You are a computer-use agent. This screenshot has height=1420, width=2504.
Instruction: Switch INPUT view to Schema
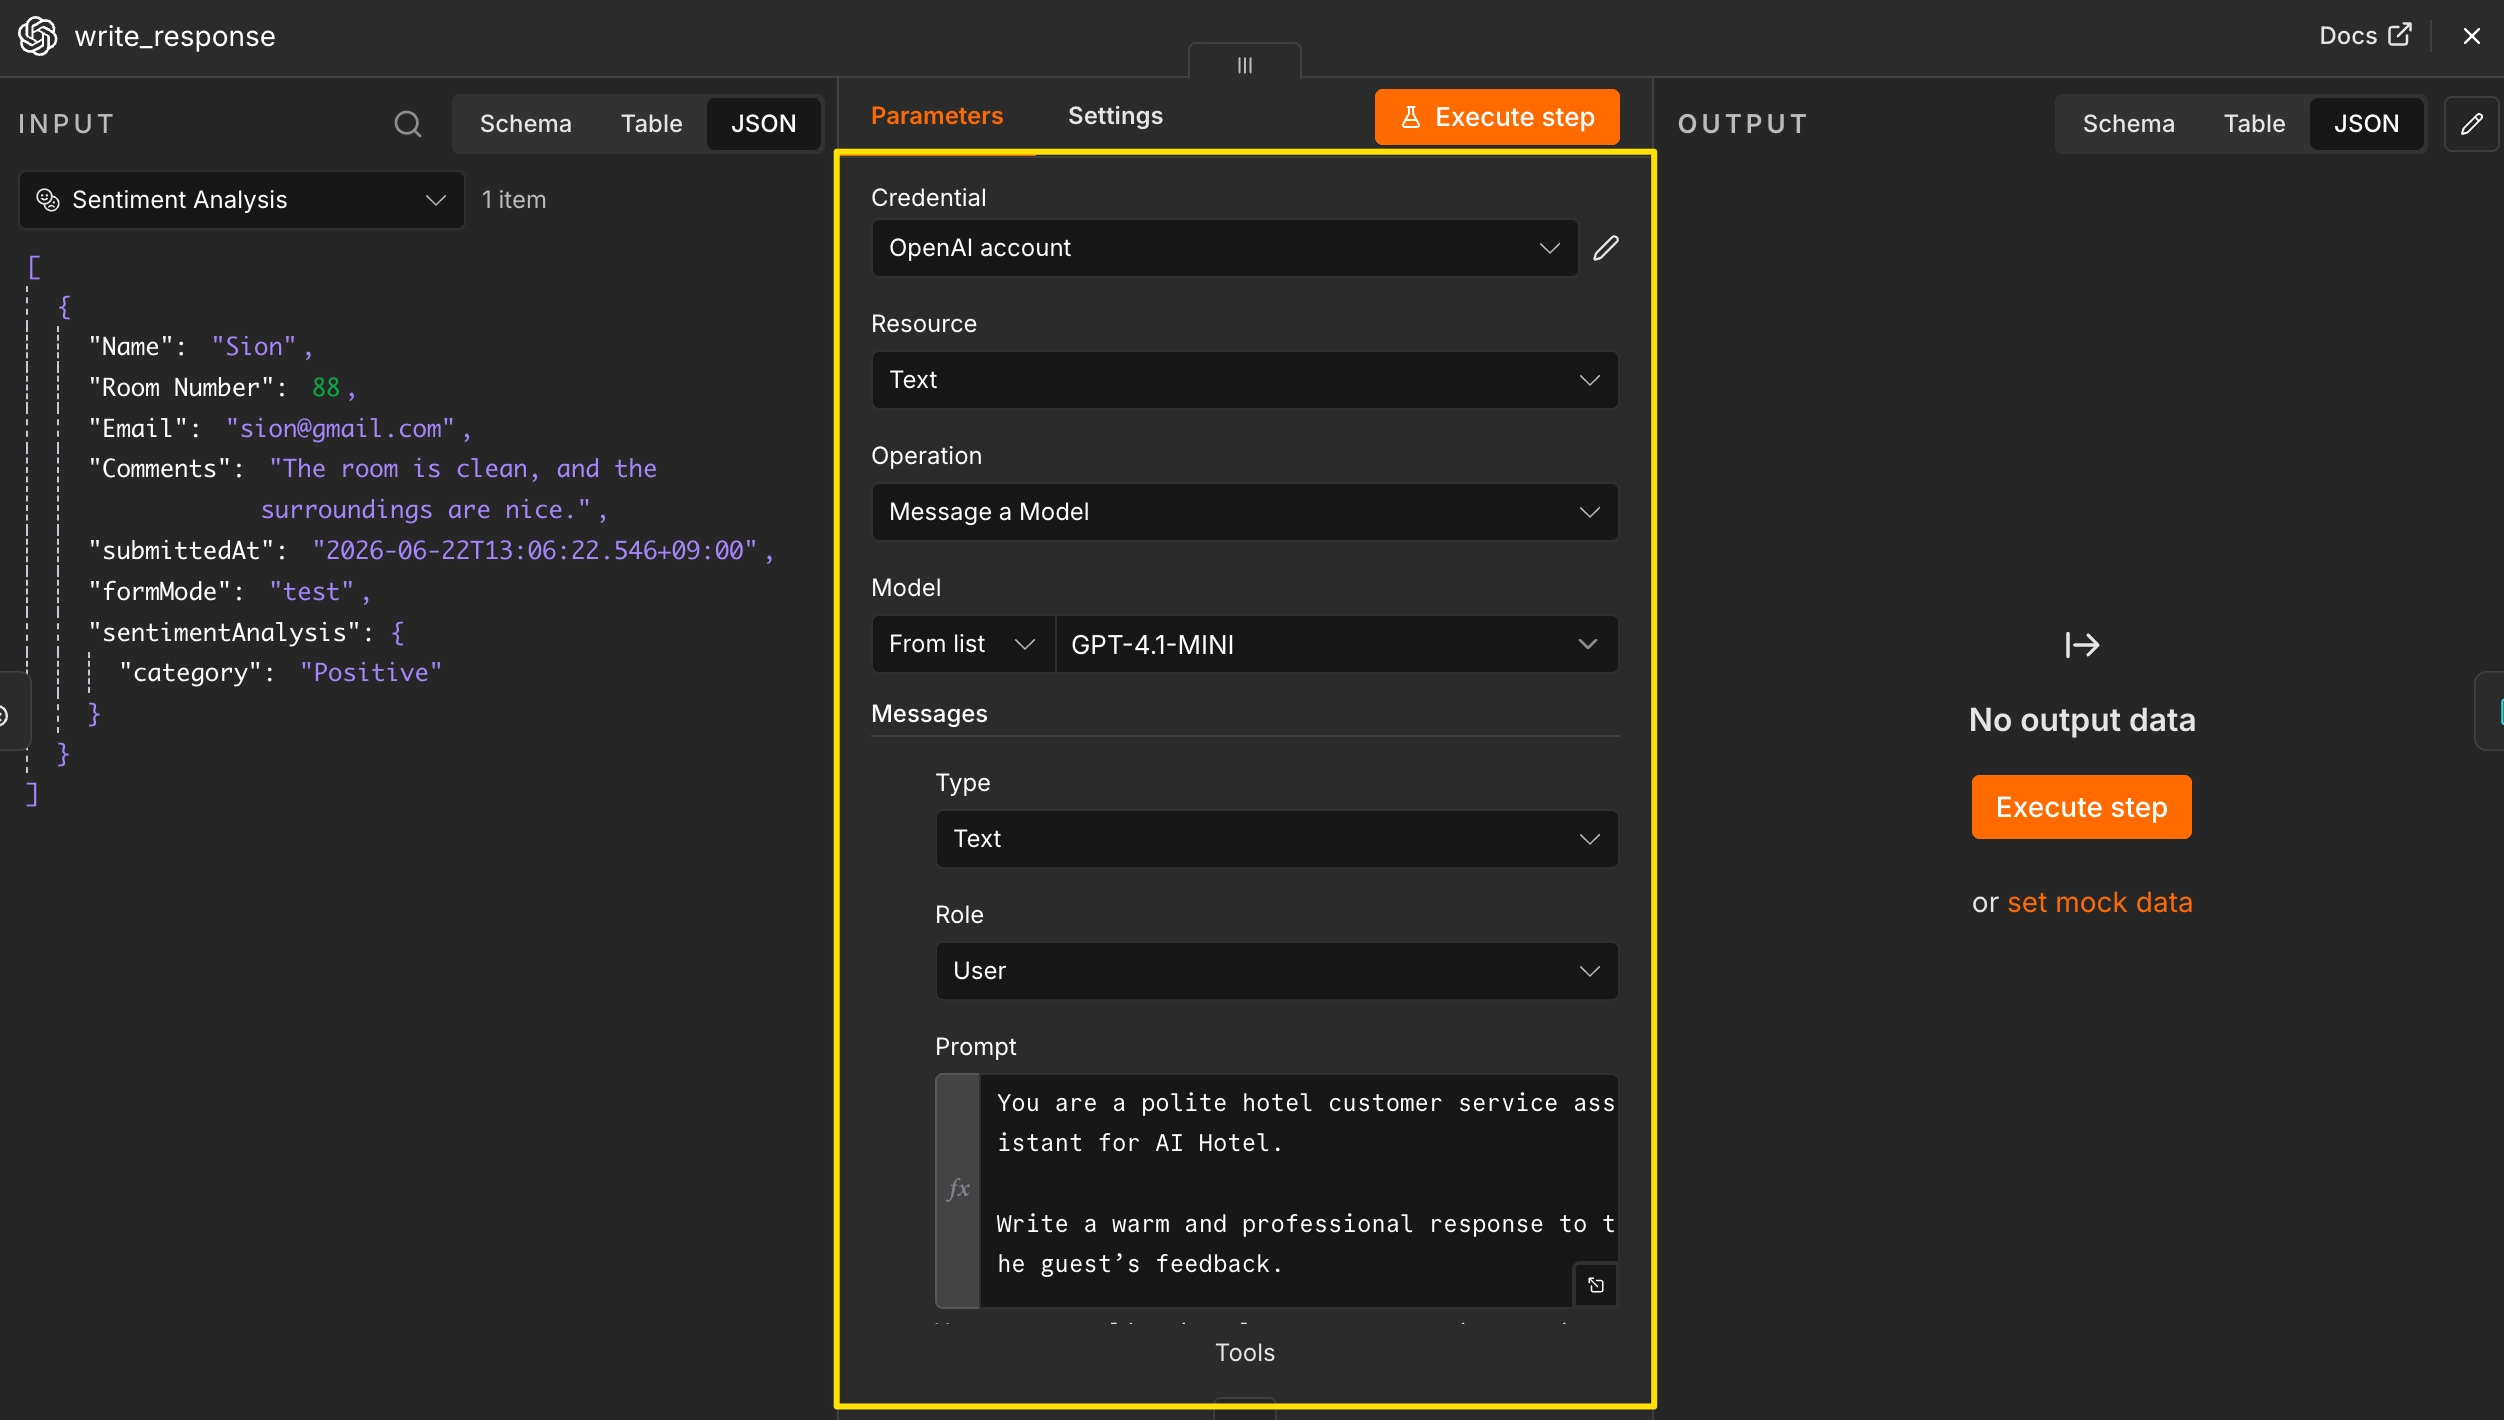point(526,124)
